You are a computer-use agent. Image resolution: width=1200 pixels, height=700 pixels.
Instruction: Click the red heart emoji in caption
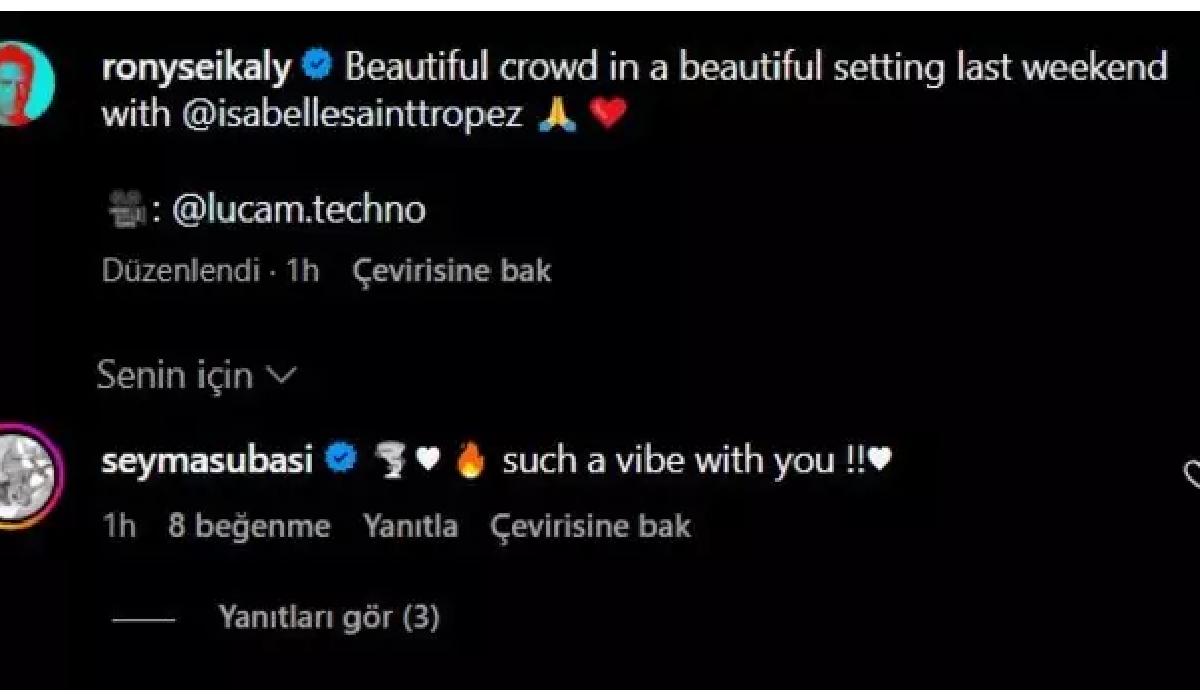pos(607,115)
